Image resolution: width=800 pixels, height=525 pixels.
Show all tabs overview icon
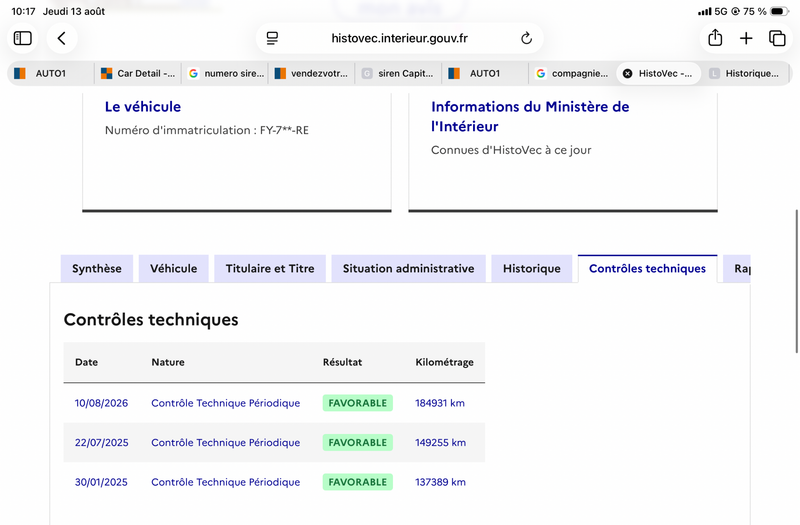coord(777,38)
